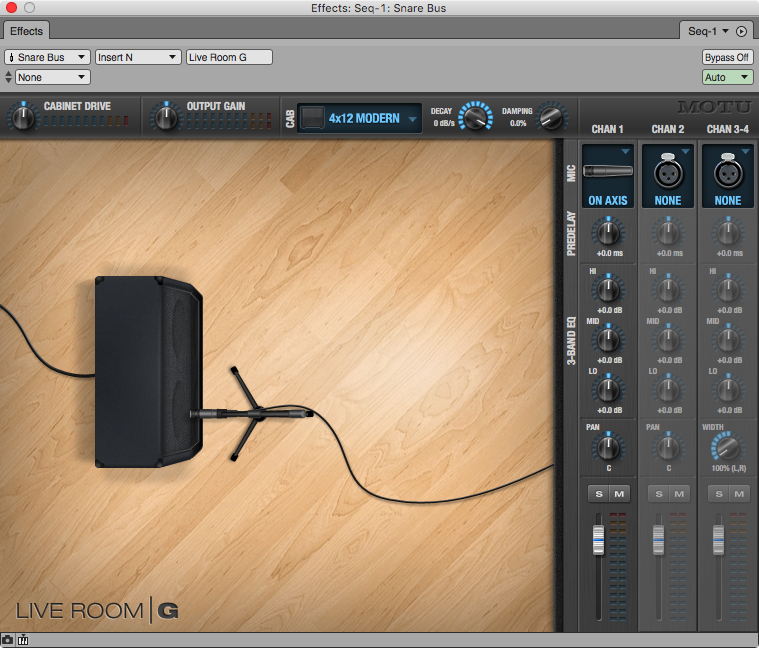759x648 pixels.
Task: Click Chan 2 predelay knob
Action: tap(668, 233)
